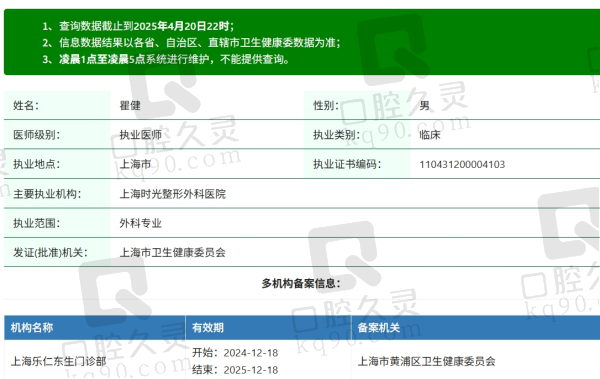
Task: Select the name value 翟健
Action: 130,105
